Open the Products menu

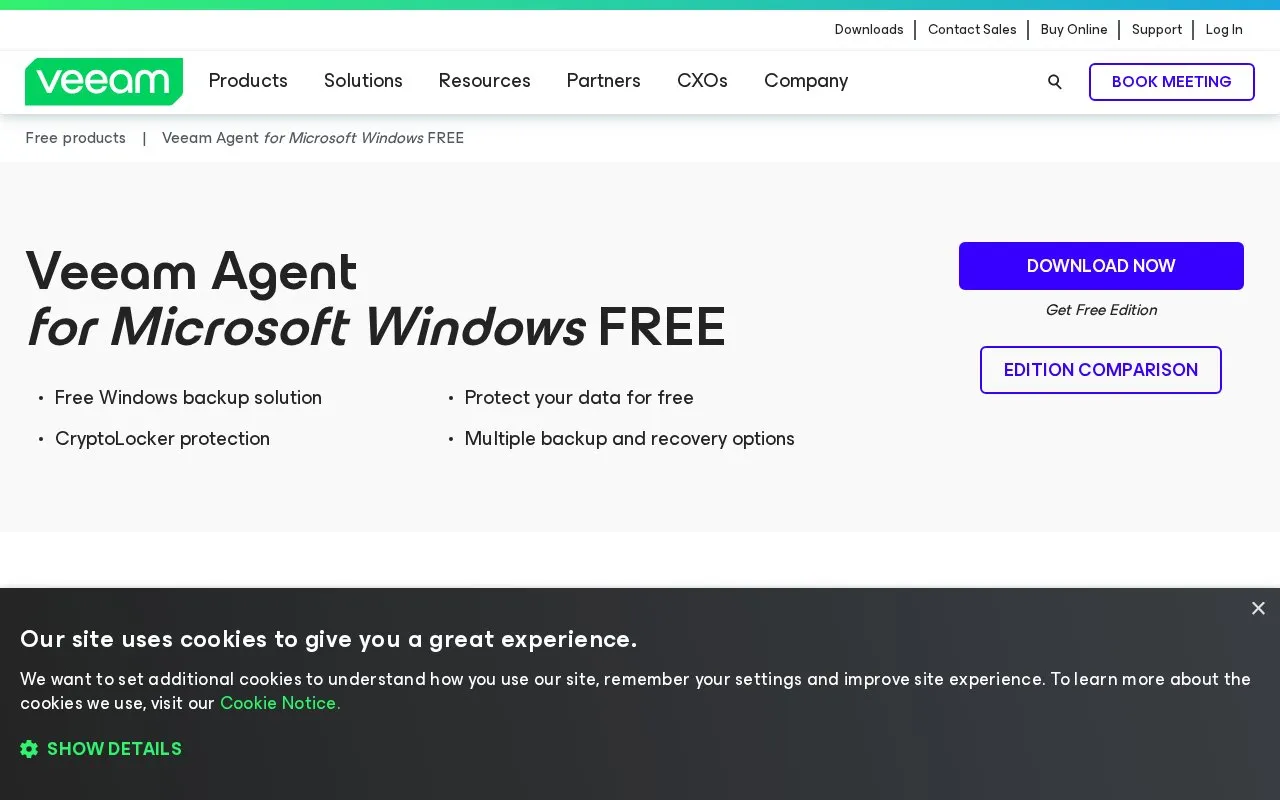[248, 81]
